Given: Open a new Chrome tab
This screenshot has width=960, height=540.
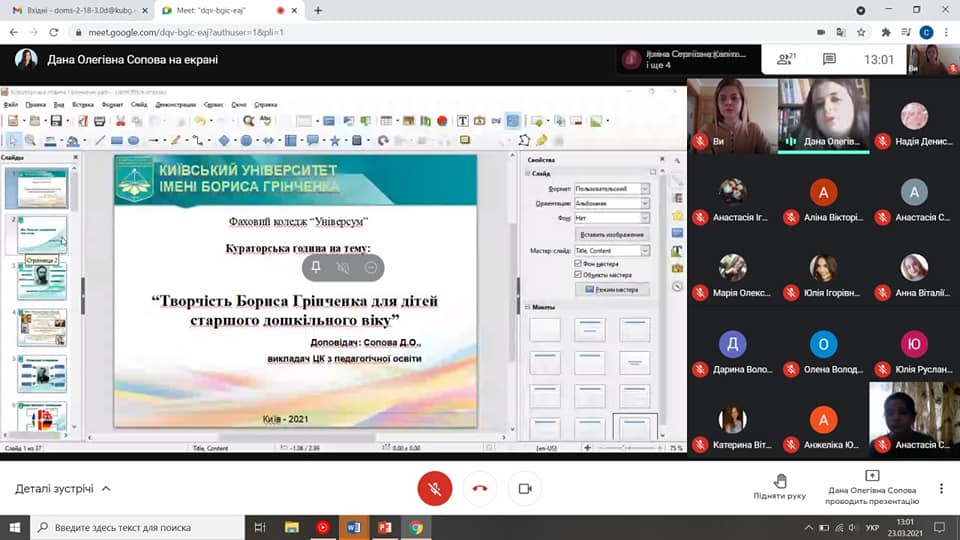Looking at the screenshot, I should (318, 10).
